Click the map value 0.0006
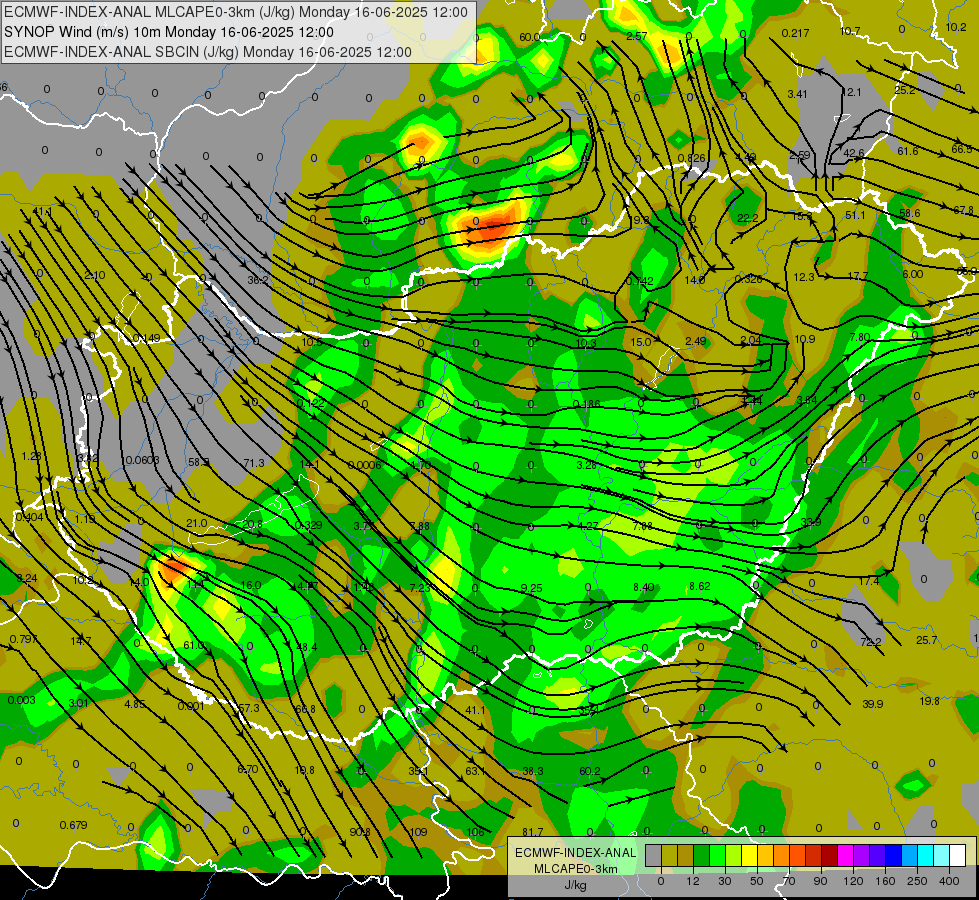This screenshot has height=900, width=979. (364, 465)
